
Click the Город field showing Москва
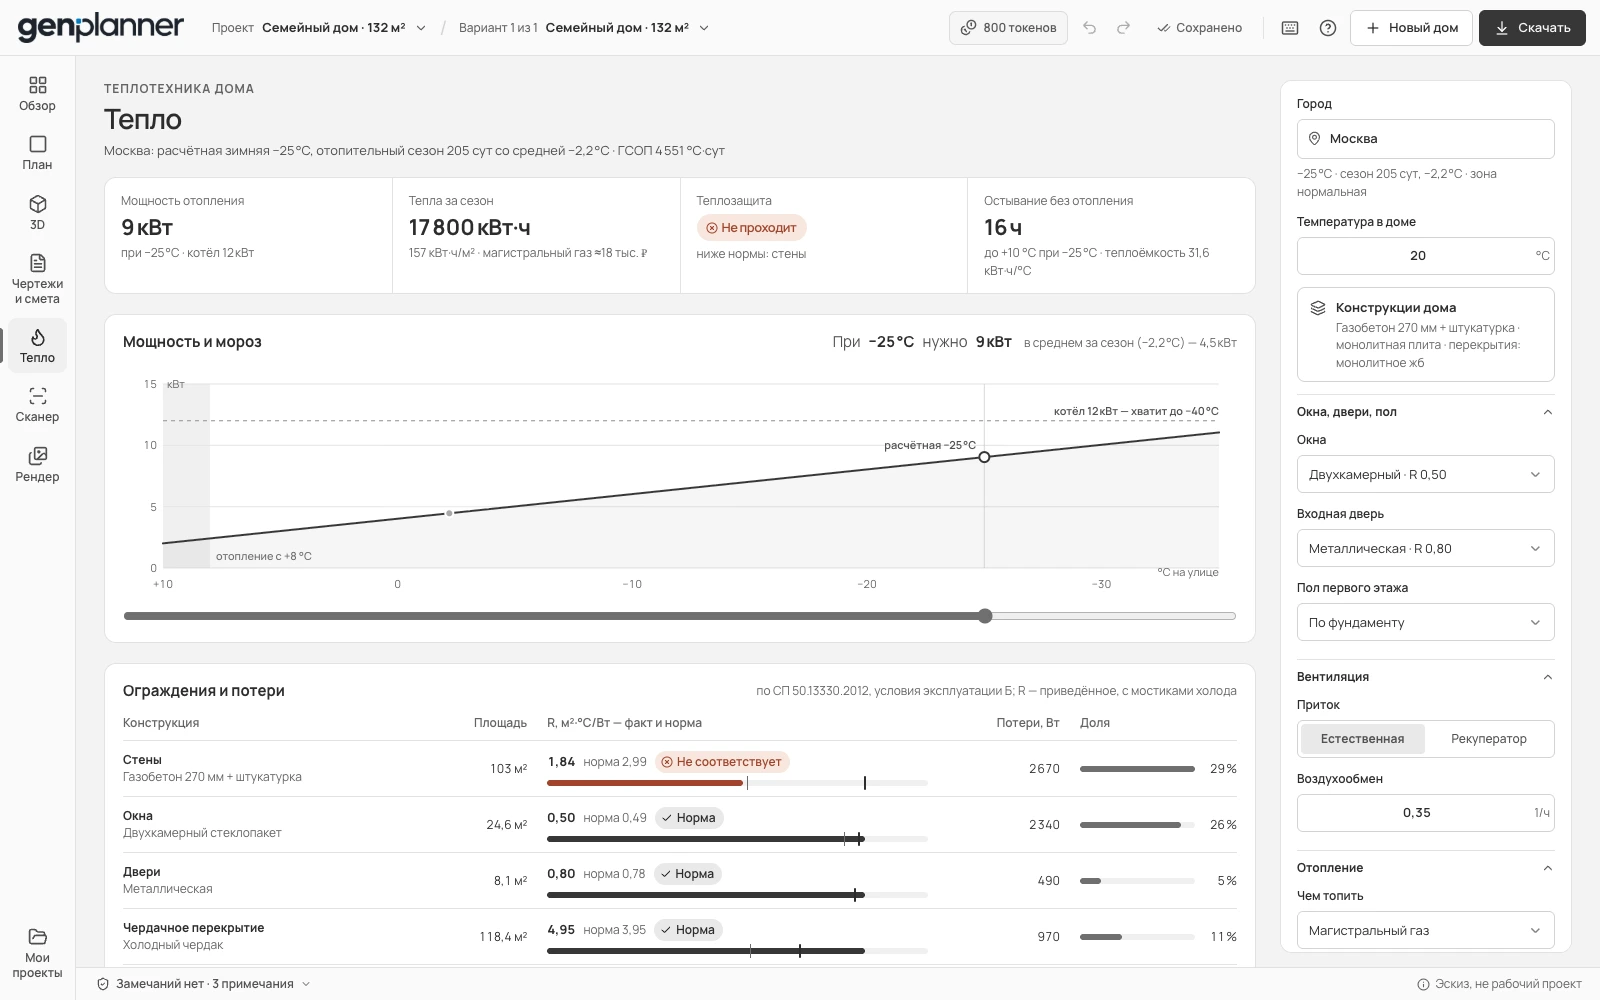pos(1425,139)
